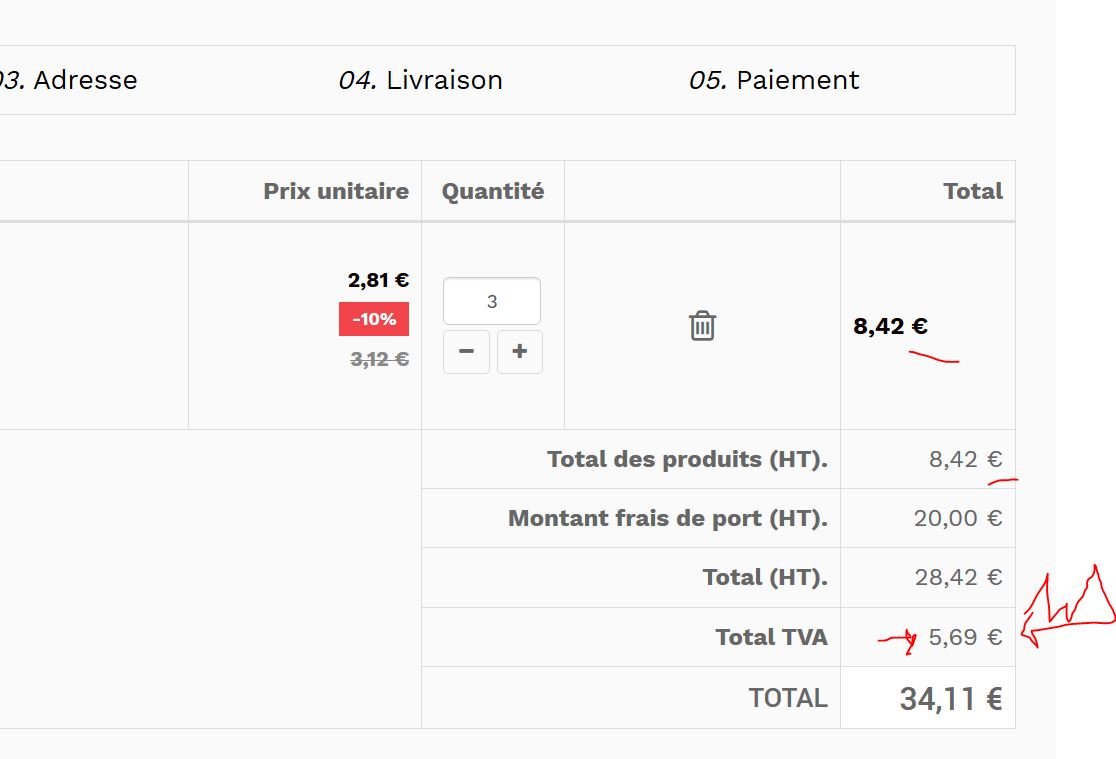Click the Prix unitaire column header
The height and width of the screenshot is (759, 1116).
[x=336, y=191]
